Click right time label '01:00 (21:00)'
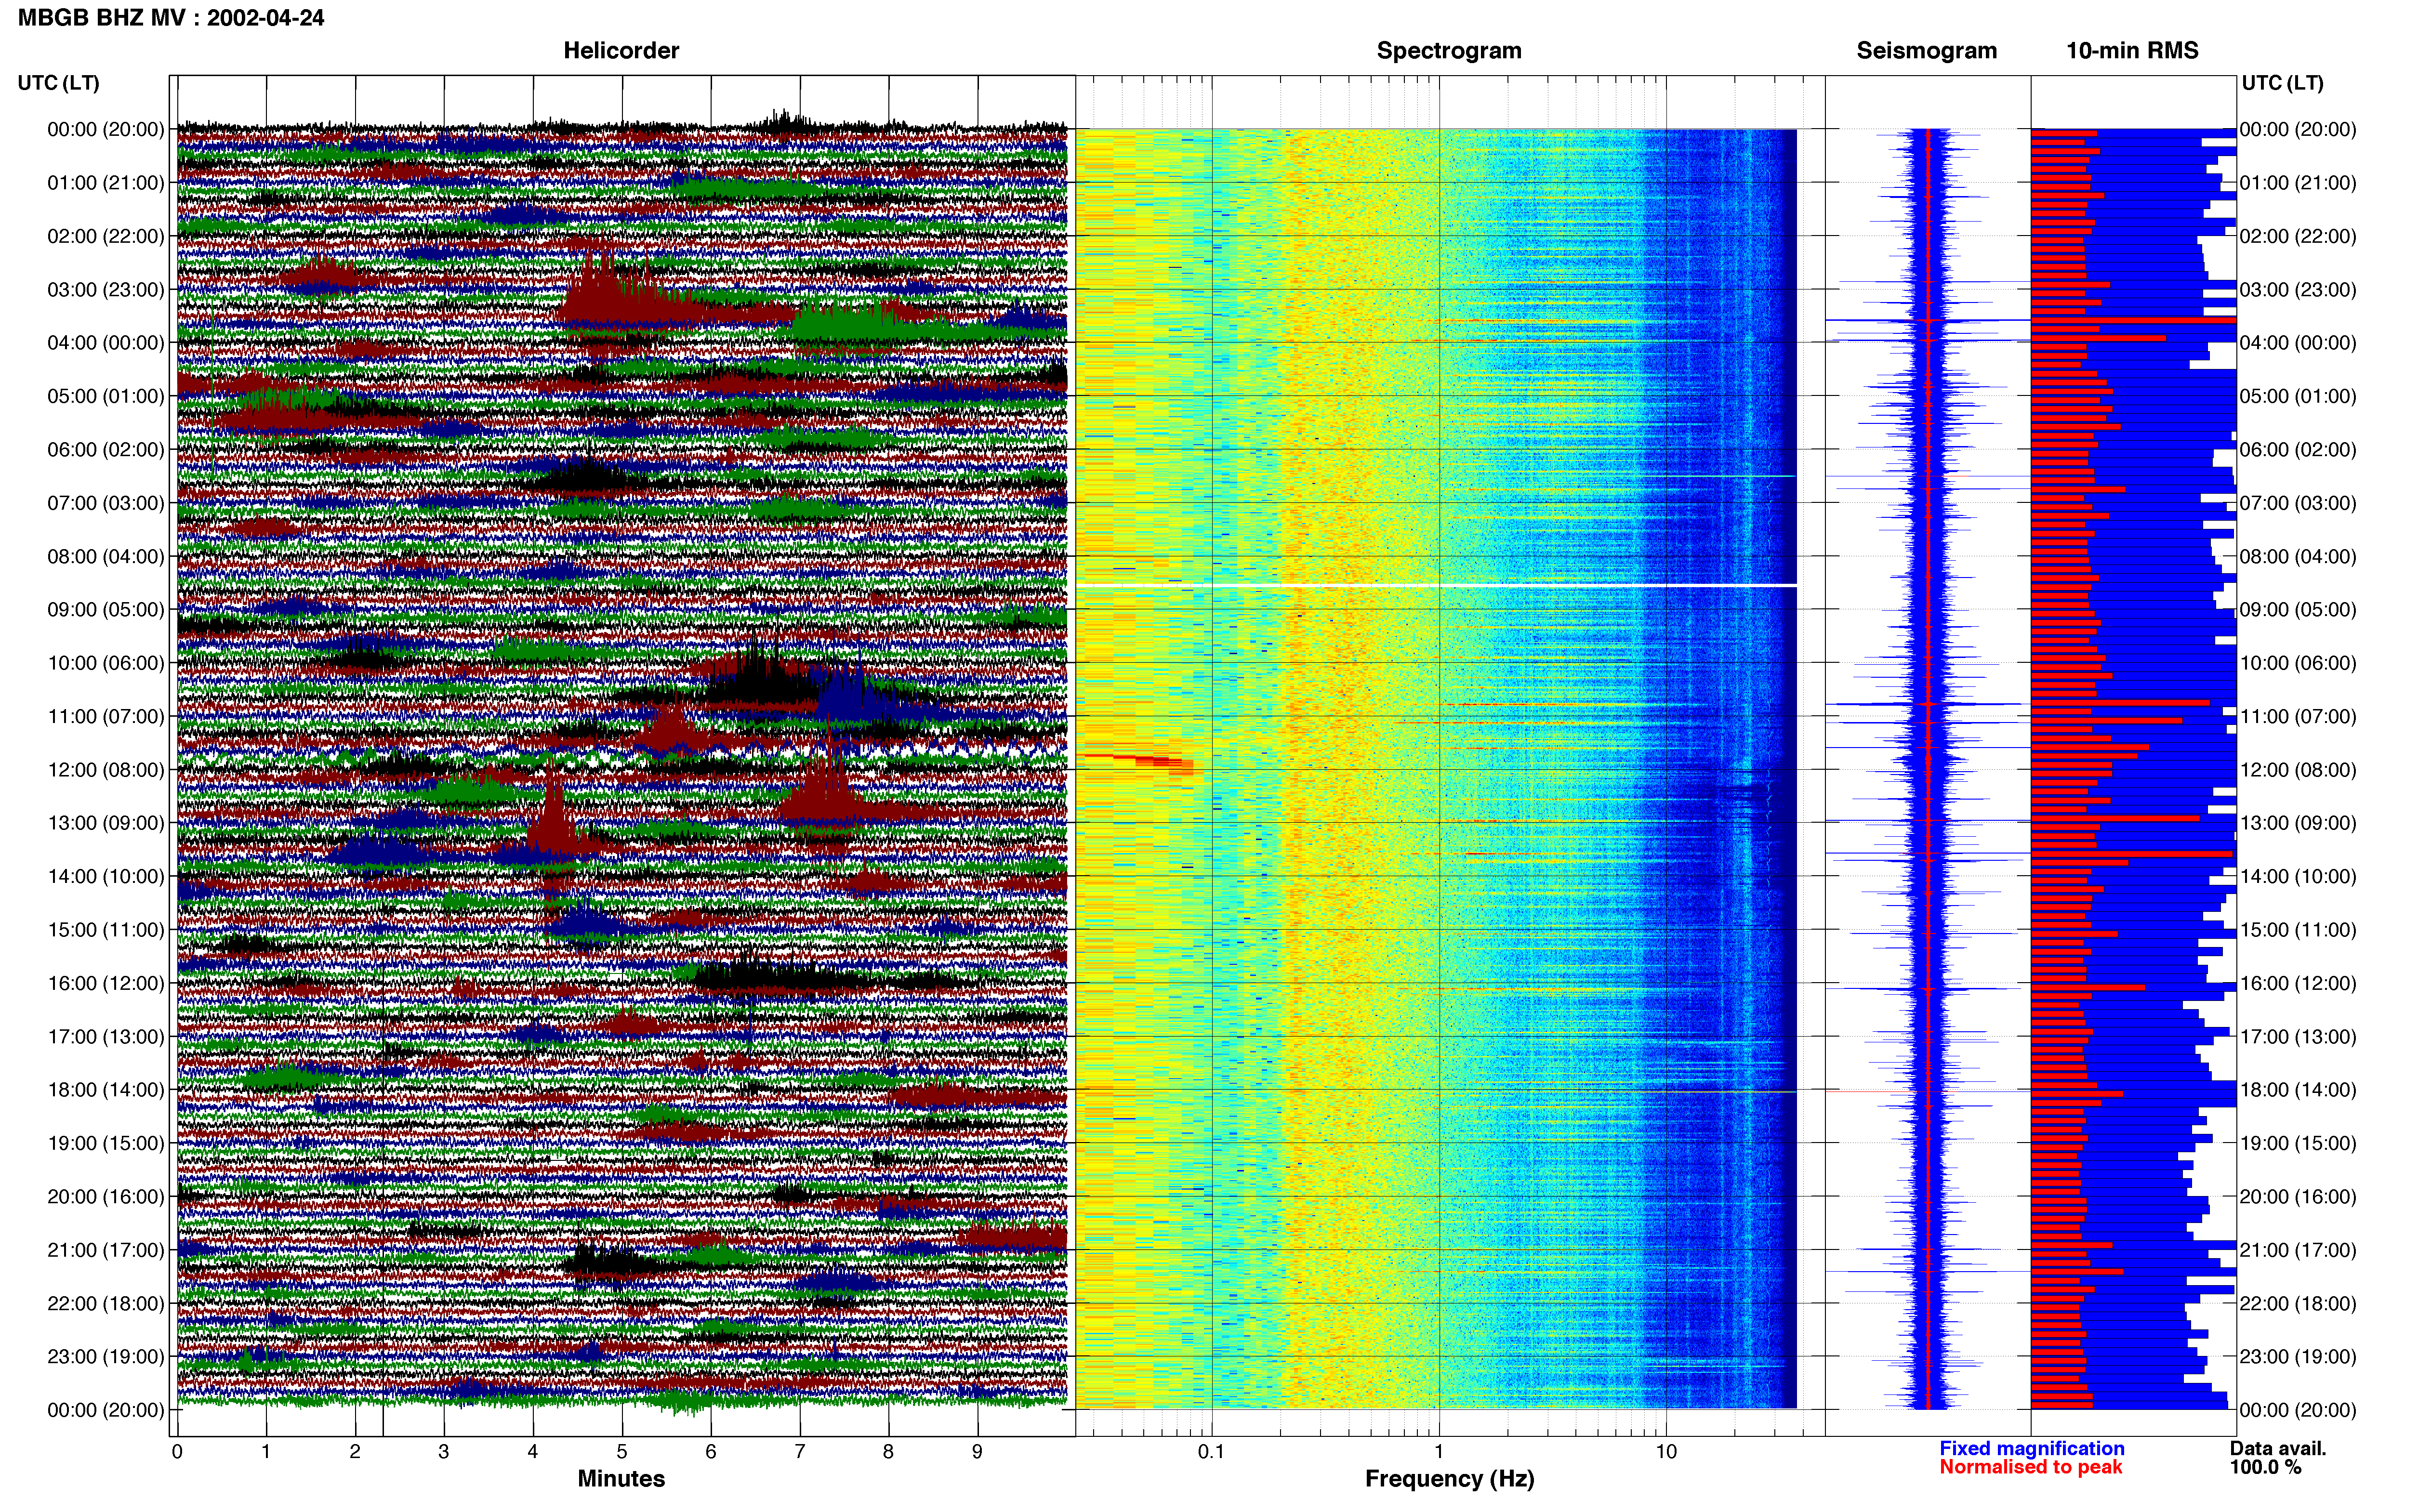 [x=2298, y=183]
